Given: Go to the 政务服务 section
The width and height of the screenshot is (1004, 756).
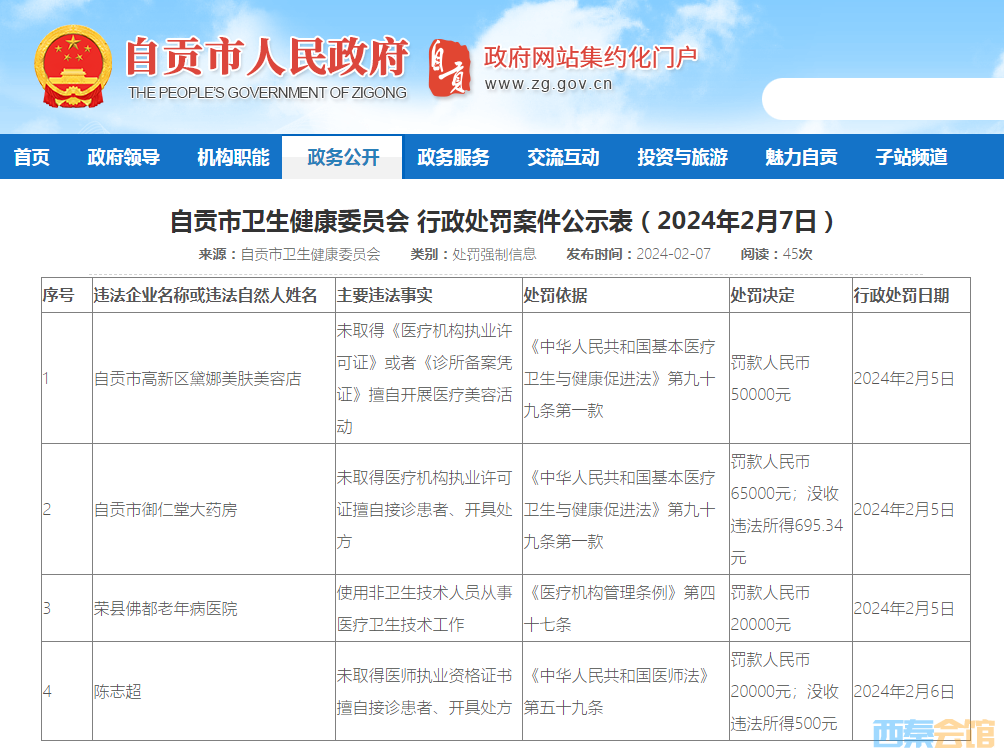Looking at the screenshot, I should click(x=453, y=157).
